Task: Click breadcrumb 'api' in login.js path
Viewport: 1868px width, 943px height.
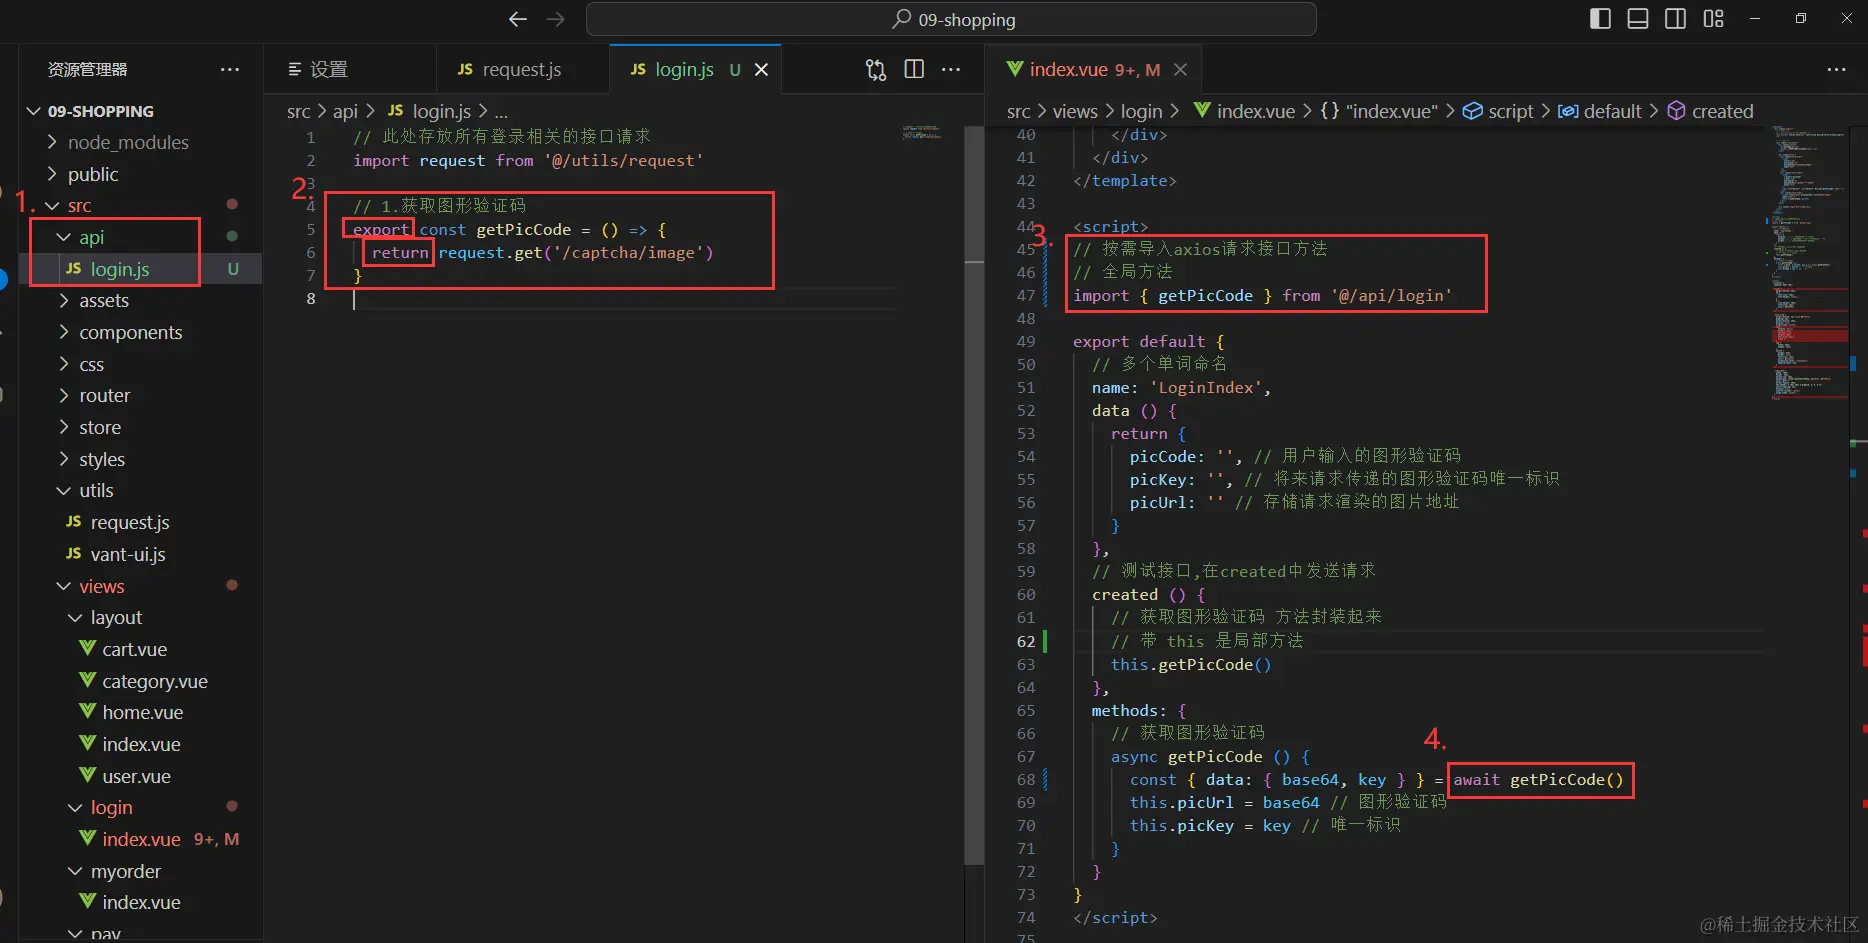Action: 345,111
